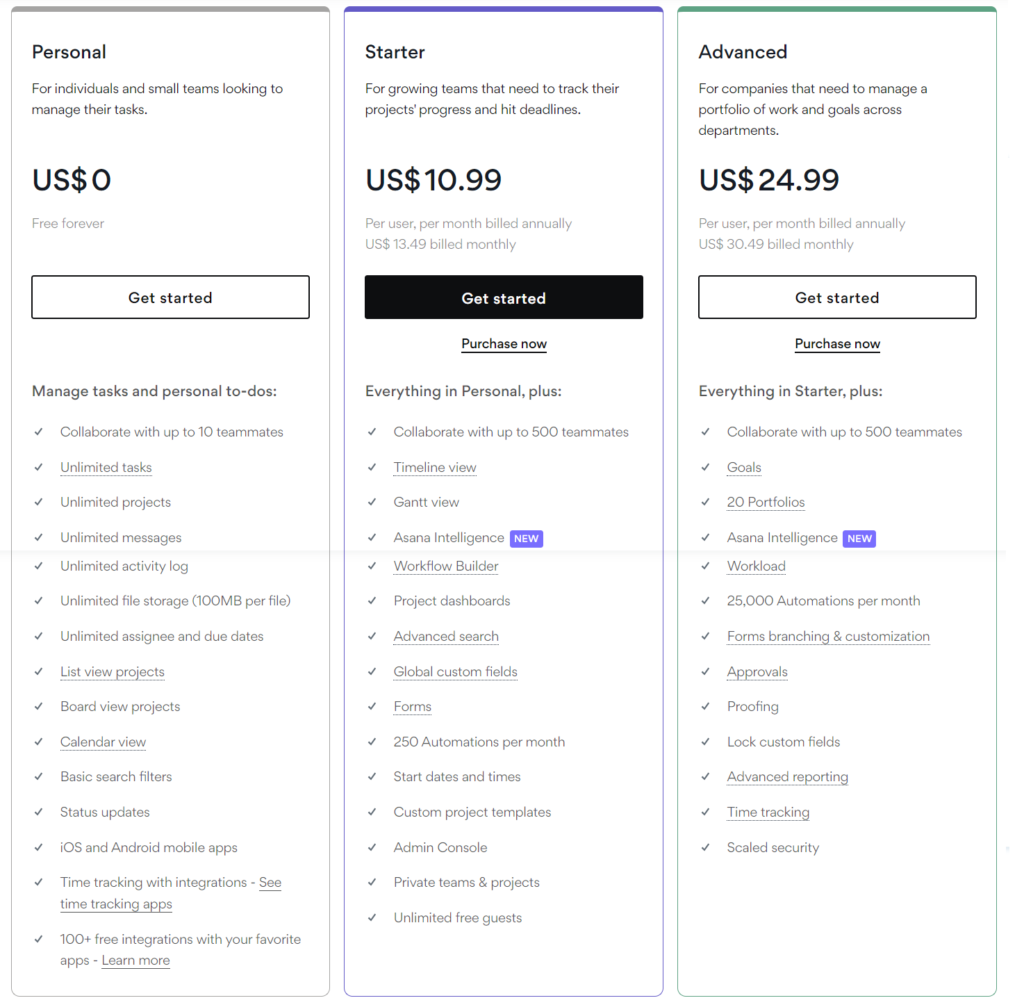
Task: Click the checkmark beside 25,000 Automations per month
Action: pyautogui.click(x=705, y=601)
